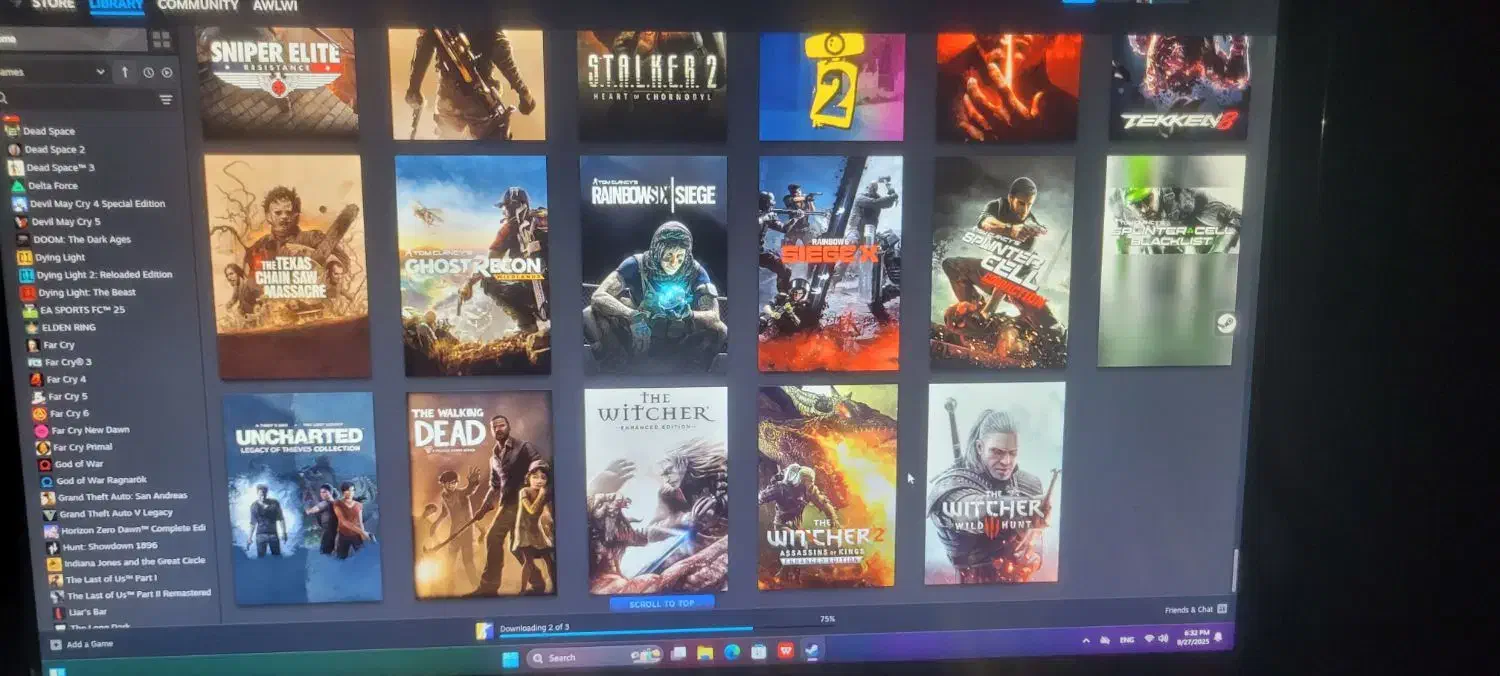Open the advanced filter lines icon
The image size is (1500, 676).
tap(166, 100)
